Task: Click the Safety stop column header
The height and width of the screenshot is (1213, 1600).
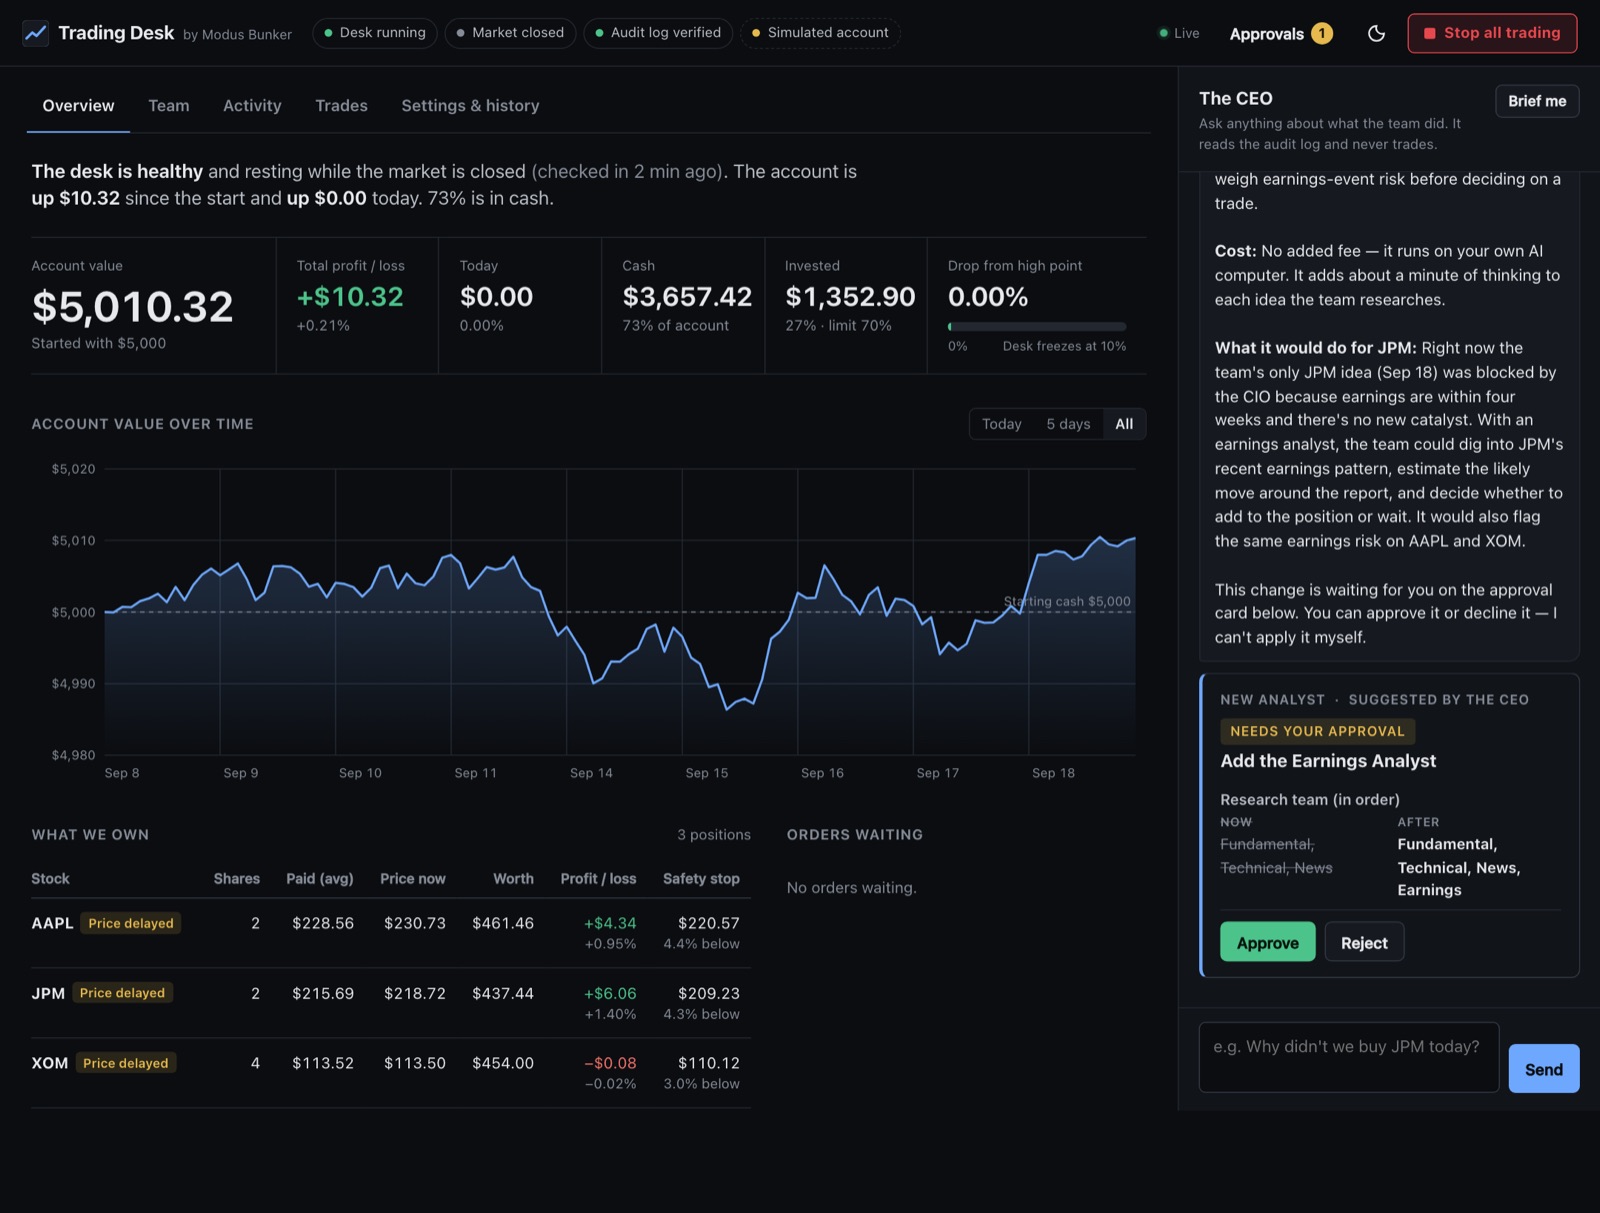Action: [x=701, y=879]
